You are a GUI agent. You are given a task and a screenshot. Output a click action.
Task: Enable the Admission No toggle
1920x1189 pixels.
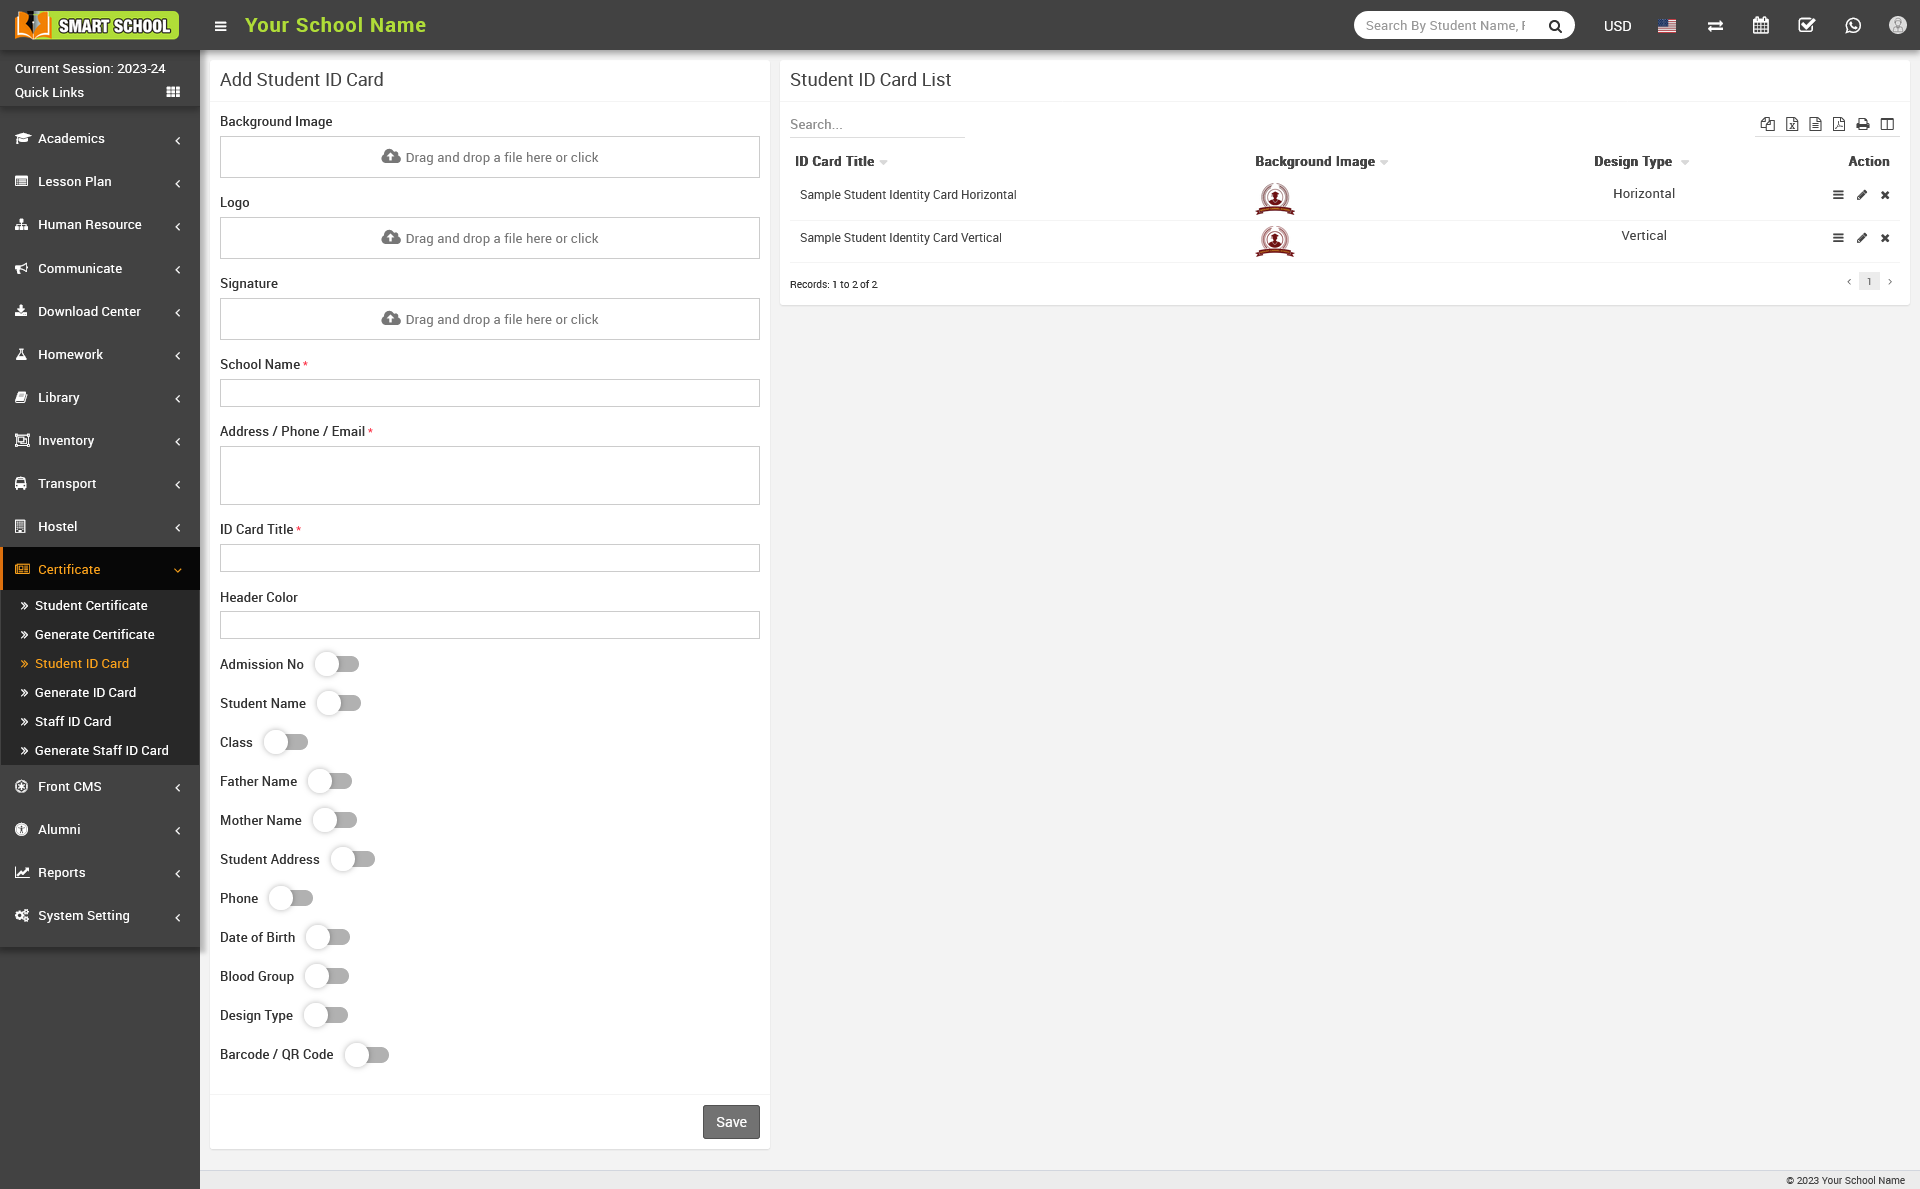[x=337, y=664]
